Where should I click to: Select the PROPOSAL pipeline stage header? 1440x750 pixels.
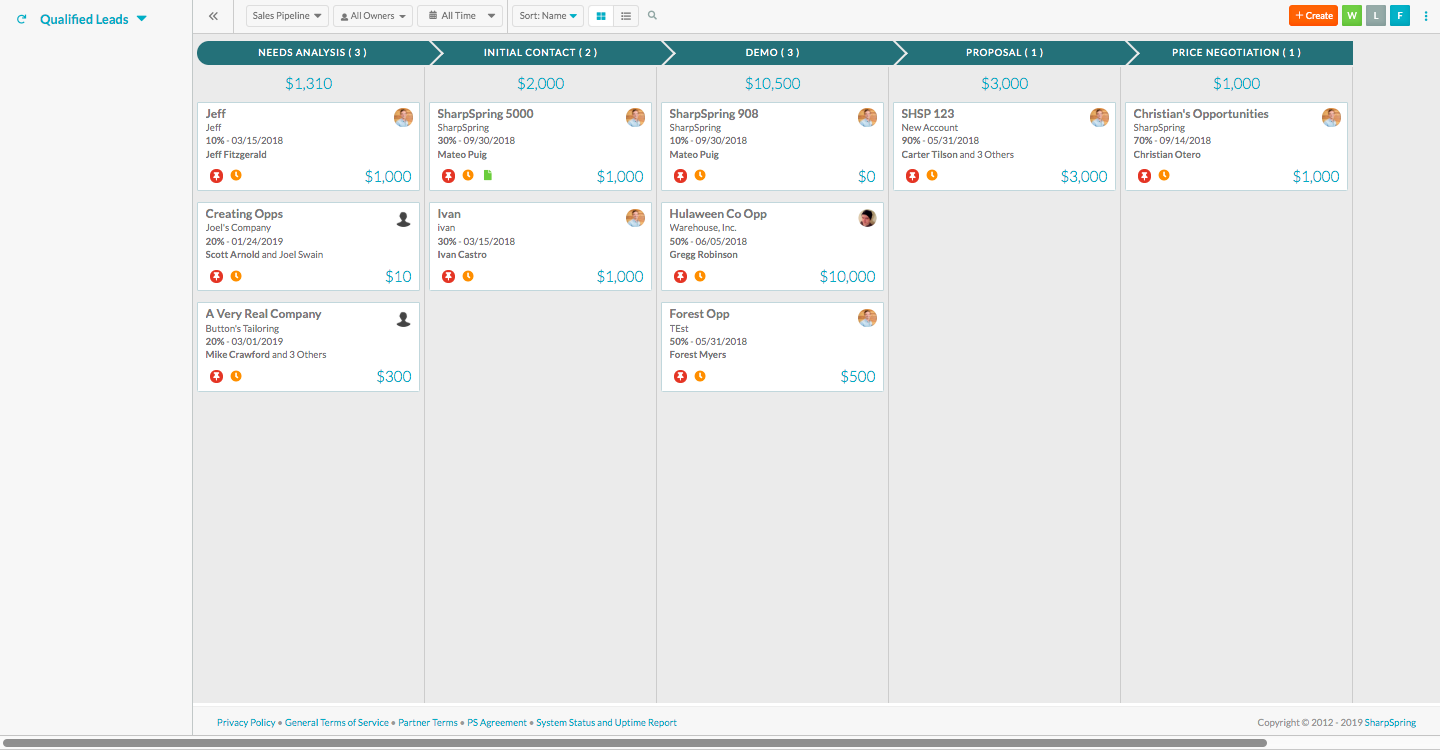[1004, 52]
